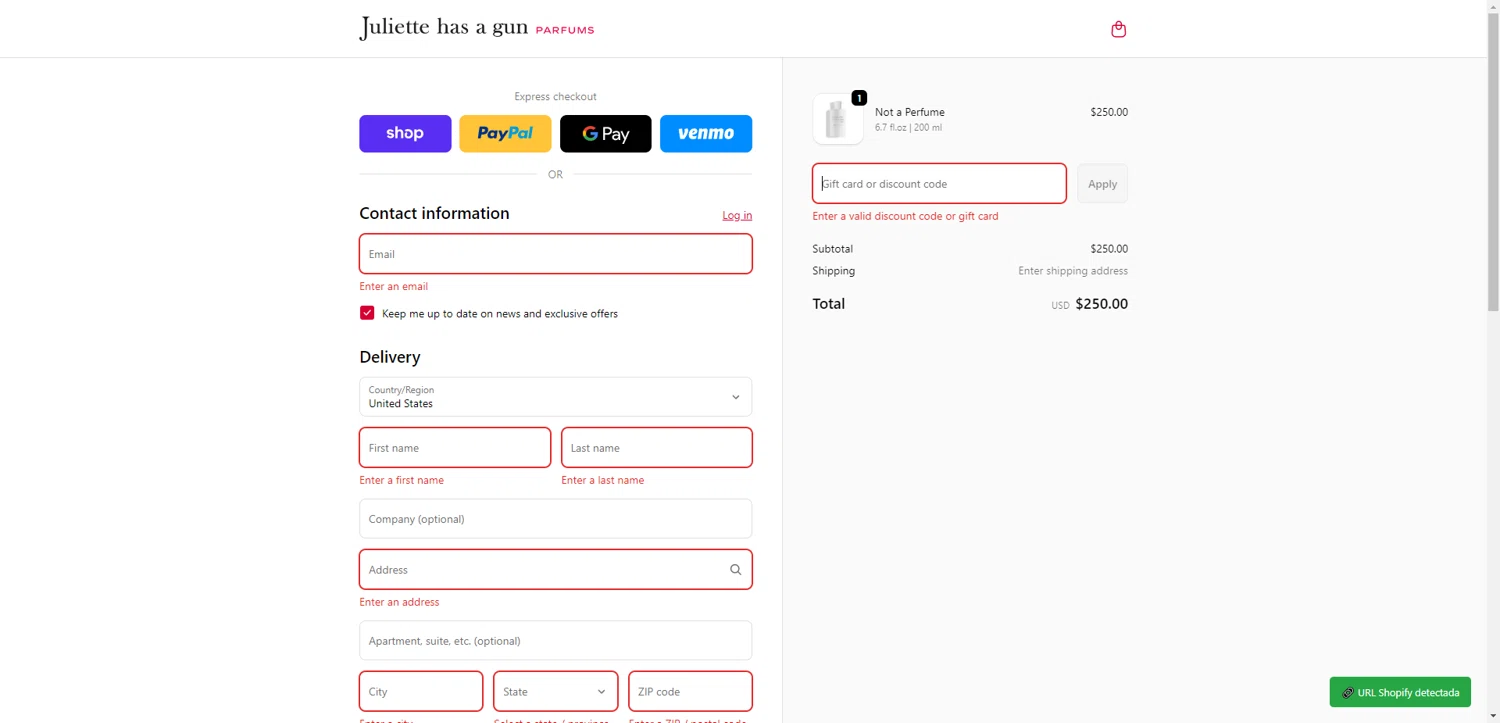The height and width of the screenshot is (723, 1500).
Task: Click the Last name field
Action: coord(656,448)
